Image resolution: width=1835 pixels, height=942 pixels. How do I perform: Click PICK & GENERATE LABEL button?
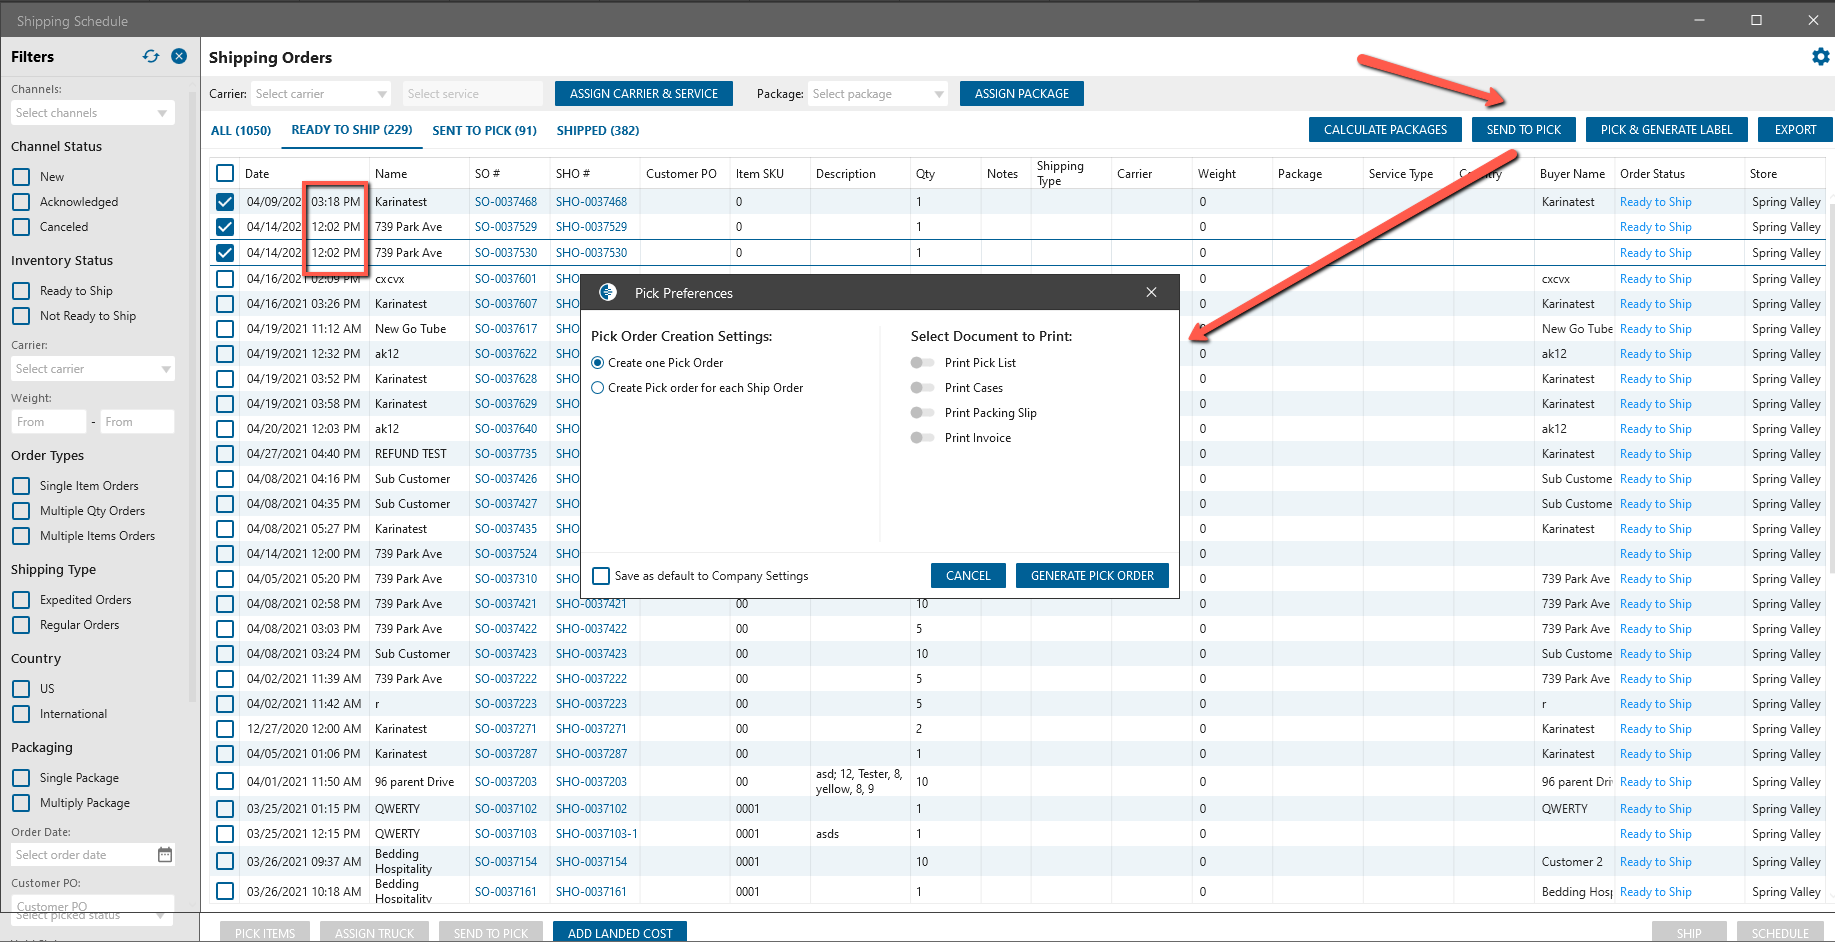(x=1667, y=130)
